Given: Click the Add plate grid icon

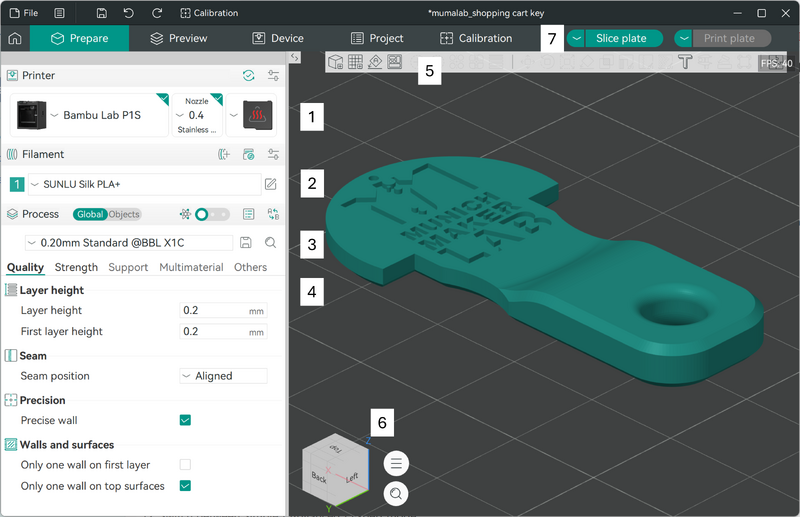Looking at the screenshot, I should [x=356, y=62].
